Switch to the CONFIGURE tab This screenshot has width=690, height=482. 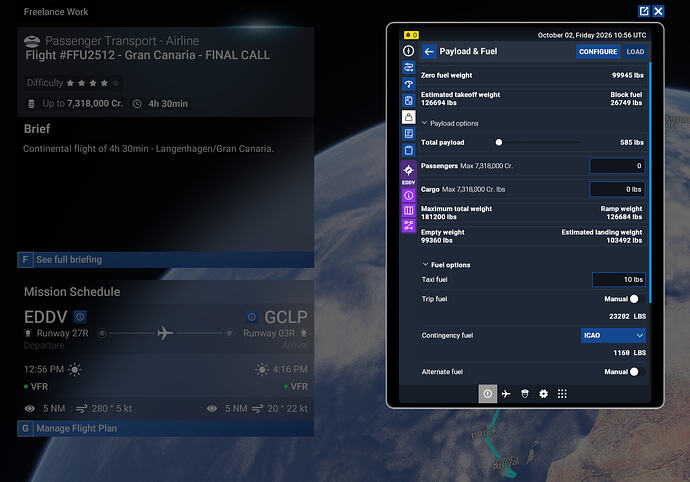(x=598, y=52)
